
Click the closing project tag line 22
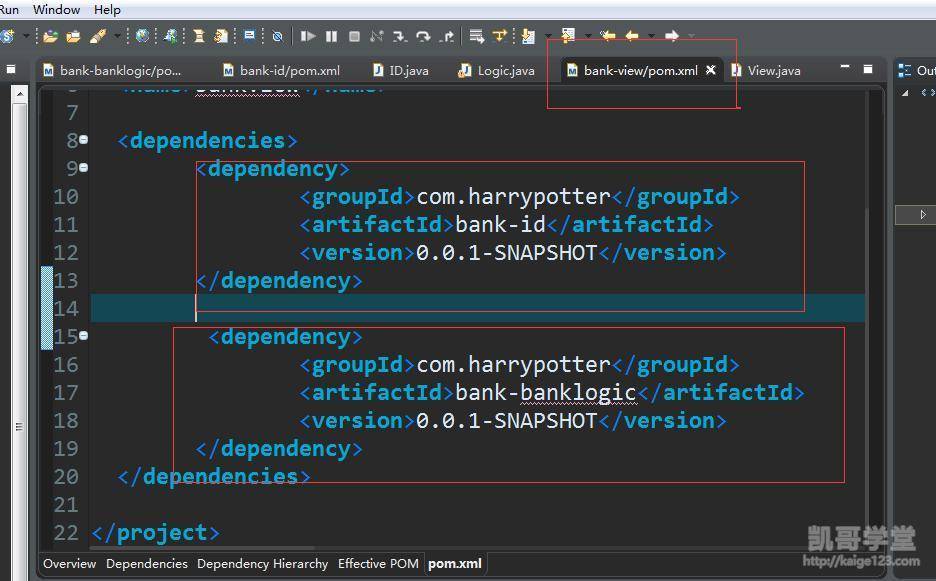tap(156, 533)
